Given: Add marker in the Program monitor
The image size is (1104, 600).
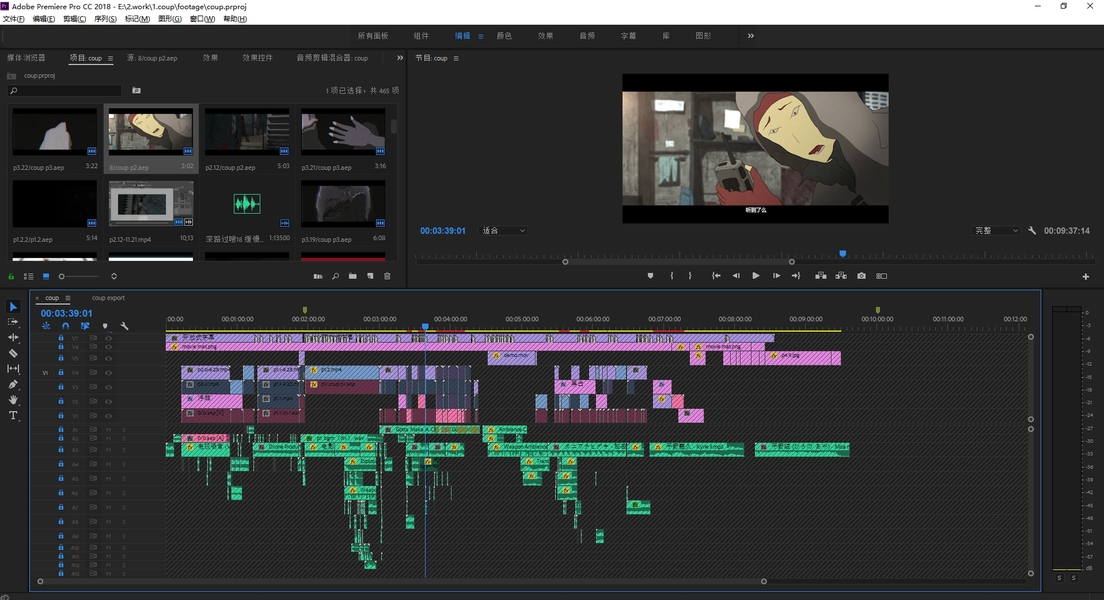Looking at the screenshot, I should pyautogui.click(x=650, y=276).
